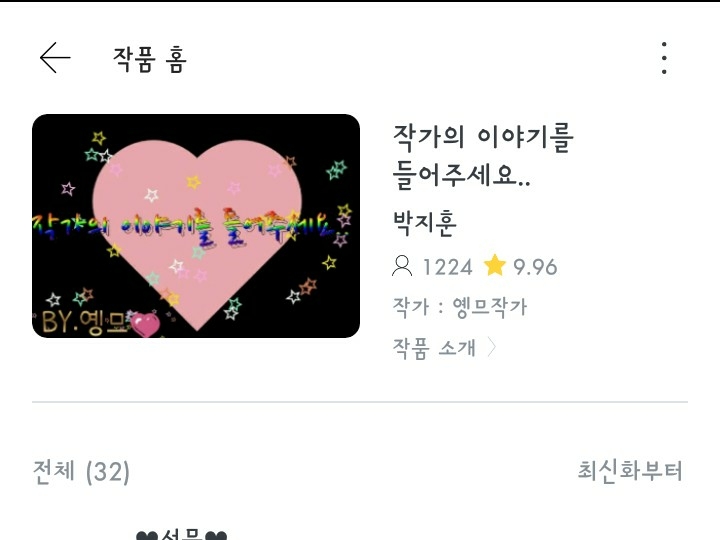Select the 전체 (32) episodes filter

click(81, 471)
